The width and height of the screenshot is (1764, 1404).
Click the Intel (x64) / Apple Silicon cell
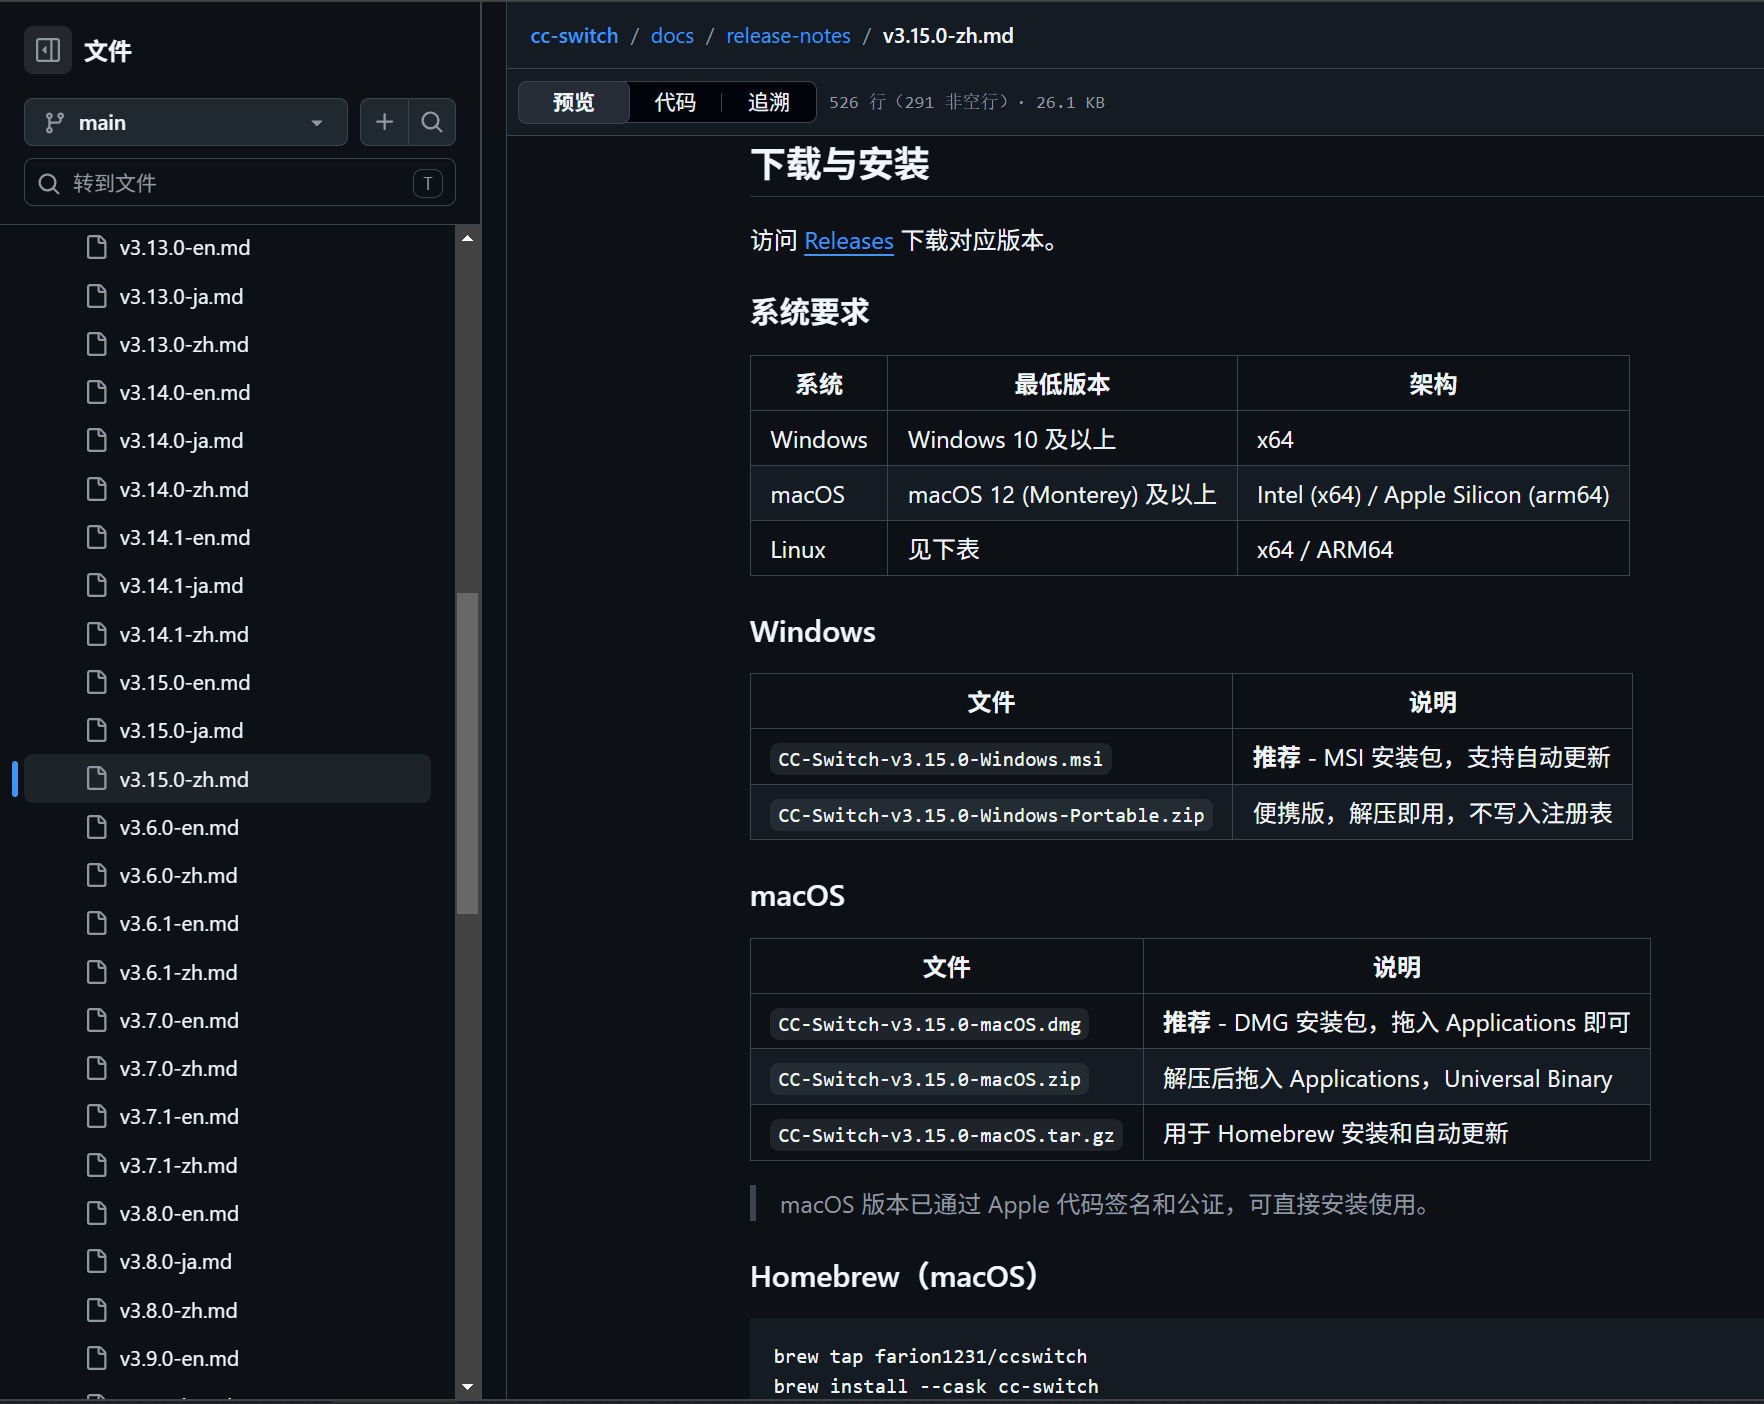[x=1433, y=494]
